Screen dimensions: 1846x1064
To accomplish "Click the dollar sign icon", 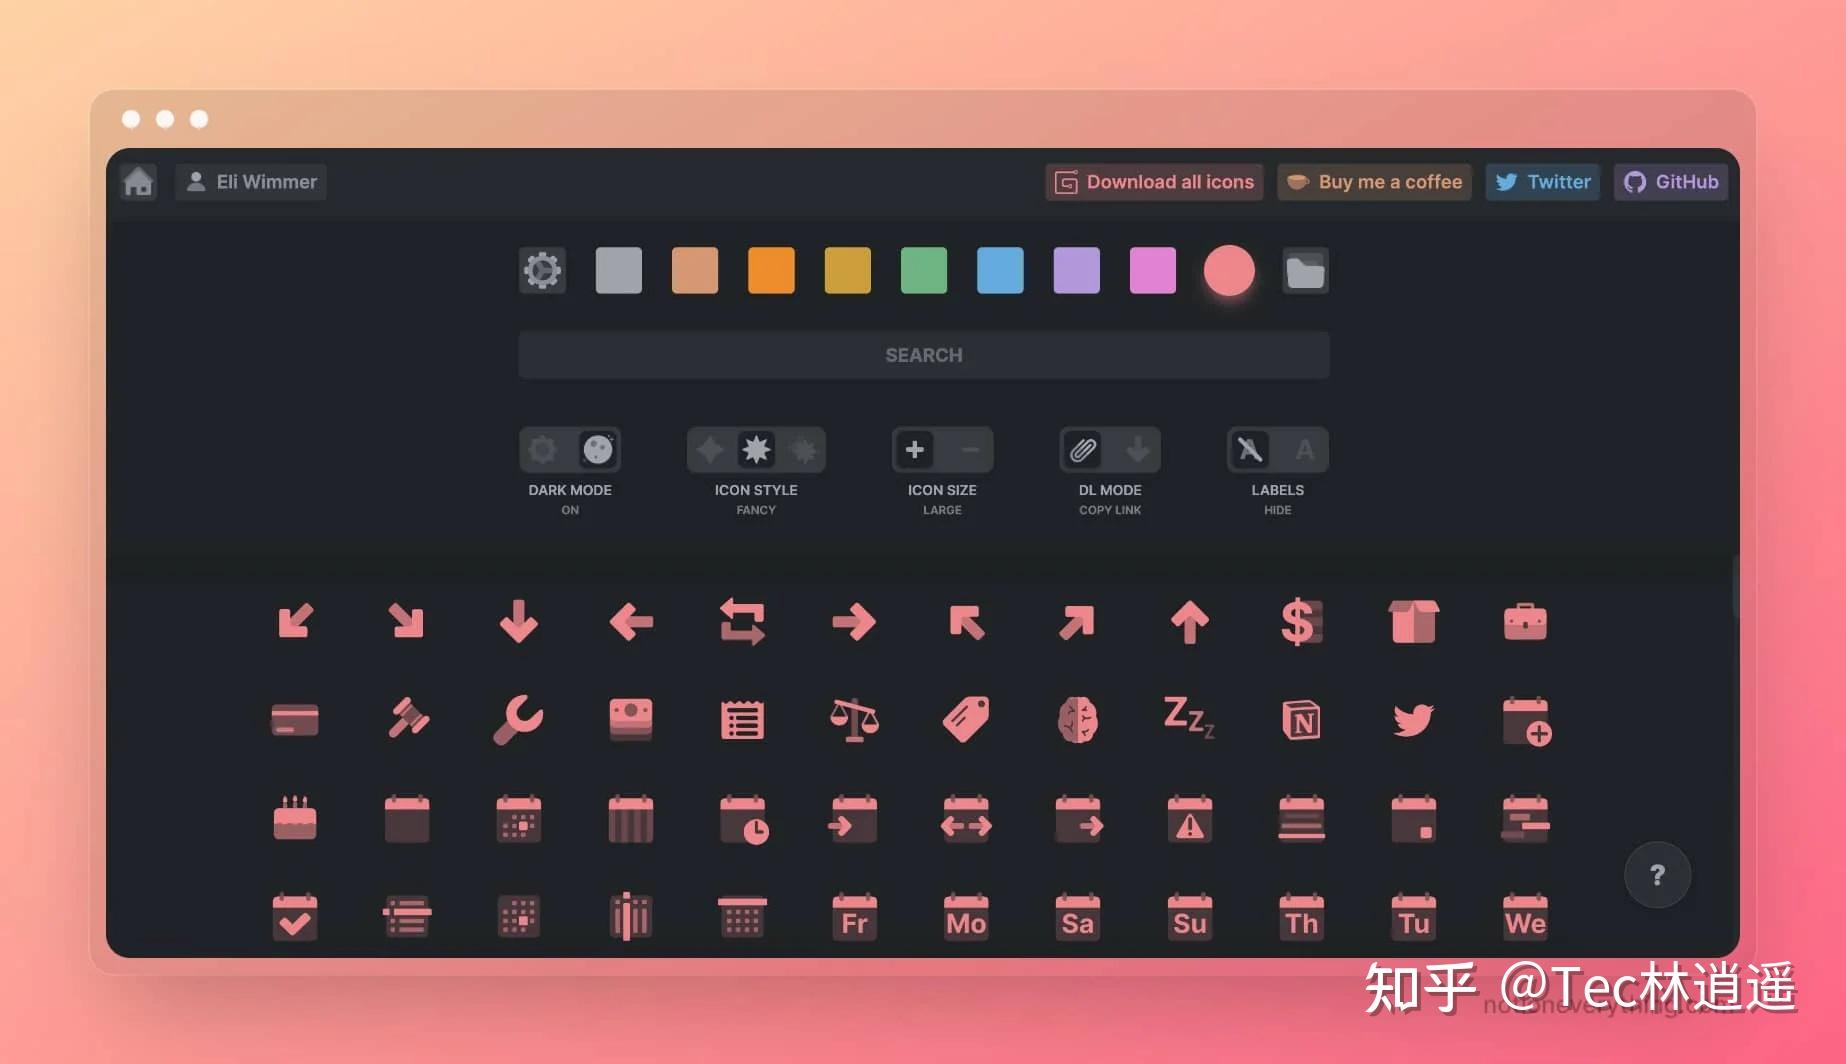I will (1300, 621).
